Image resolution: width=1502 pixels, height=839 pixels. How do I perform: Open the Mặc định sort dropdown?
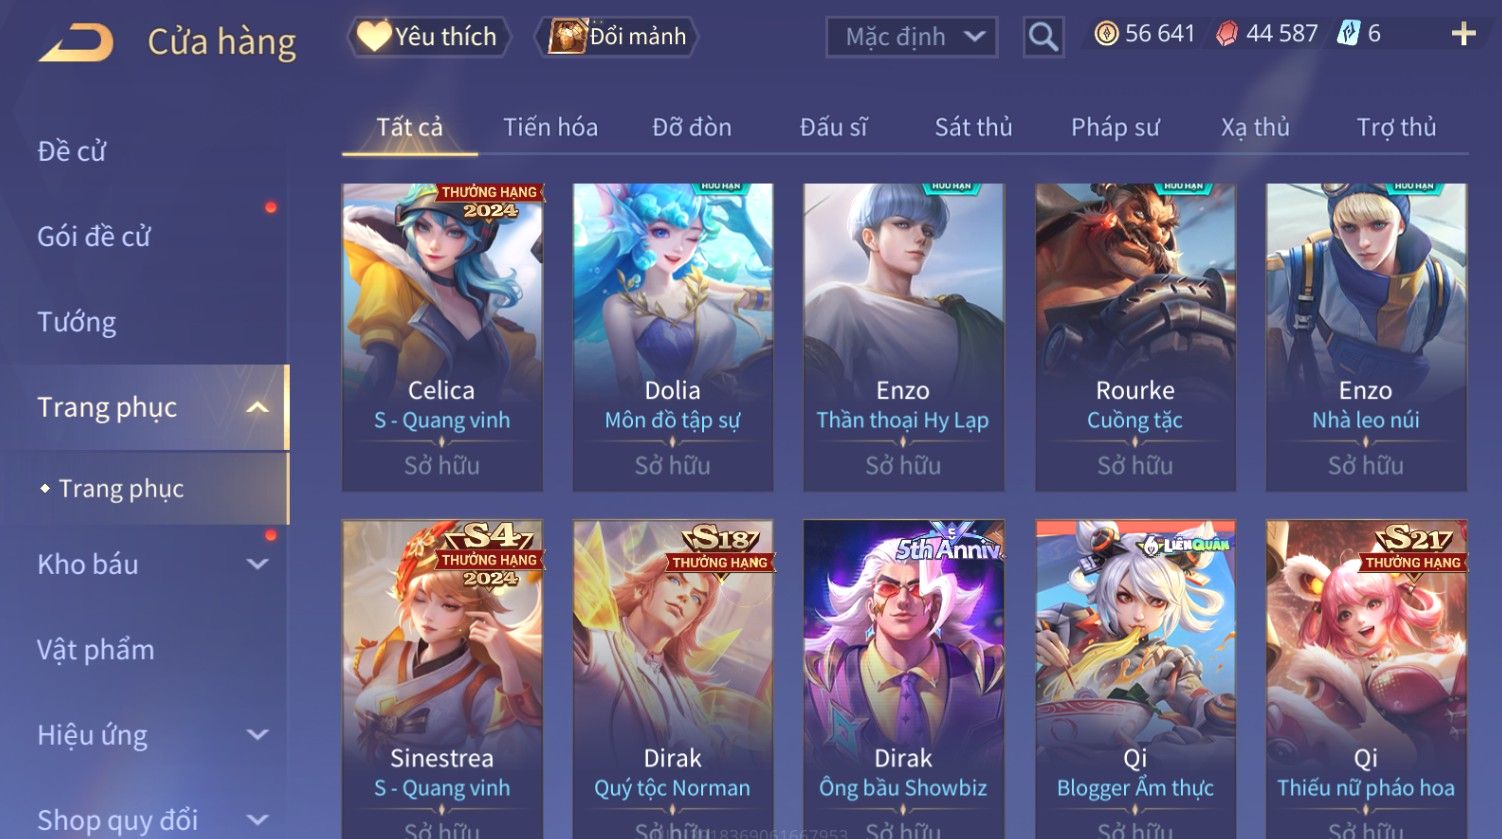(911, 38)
